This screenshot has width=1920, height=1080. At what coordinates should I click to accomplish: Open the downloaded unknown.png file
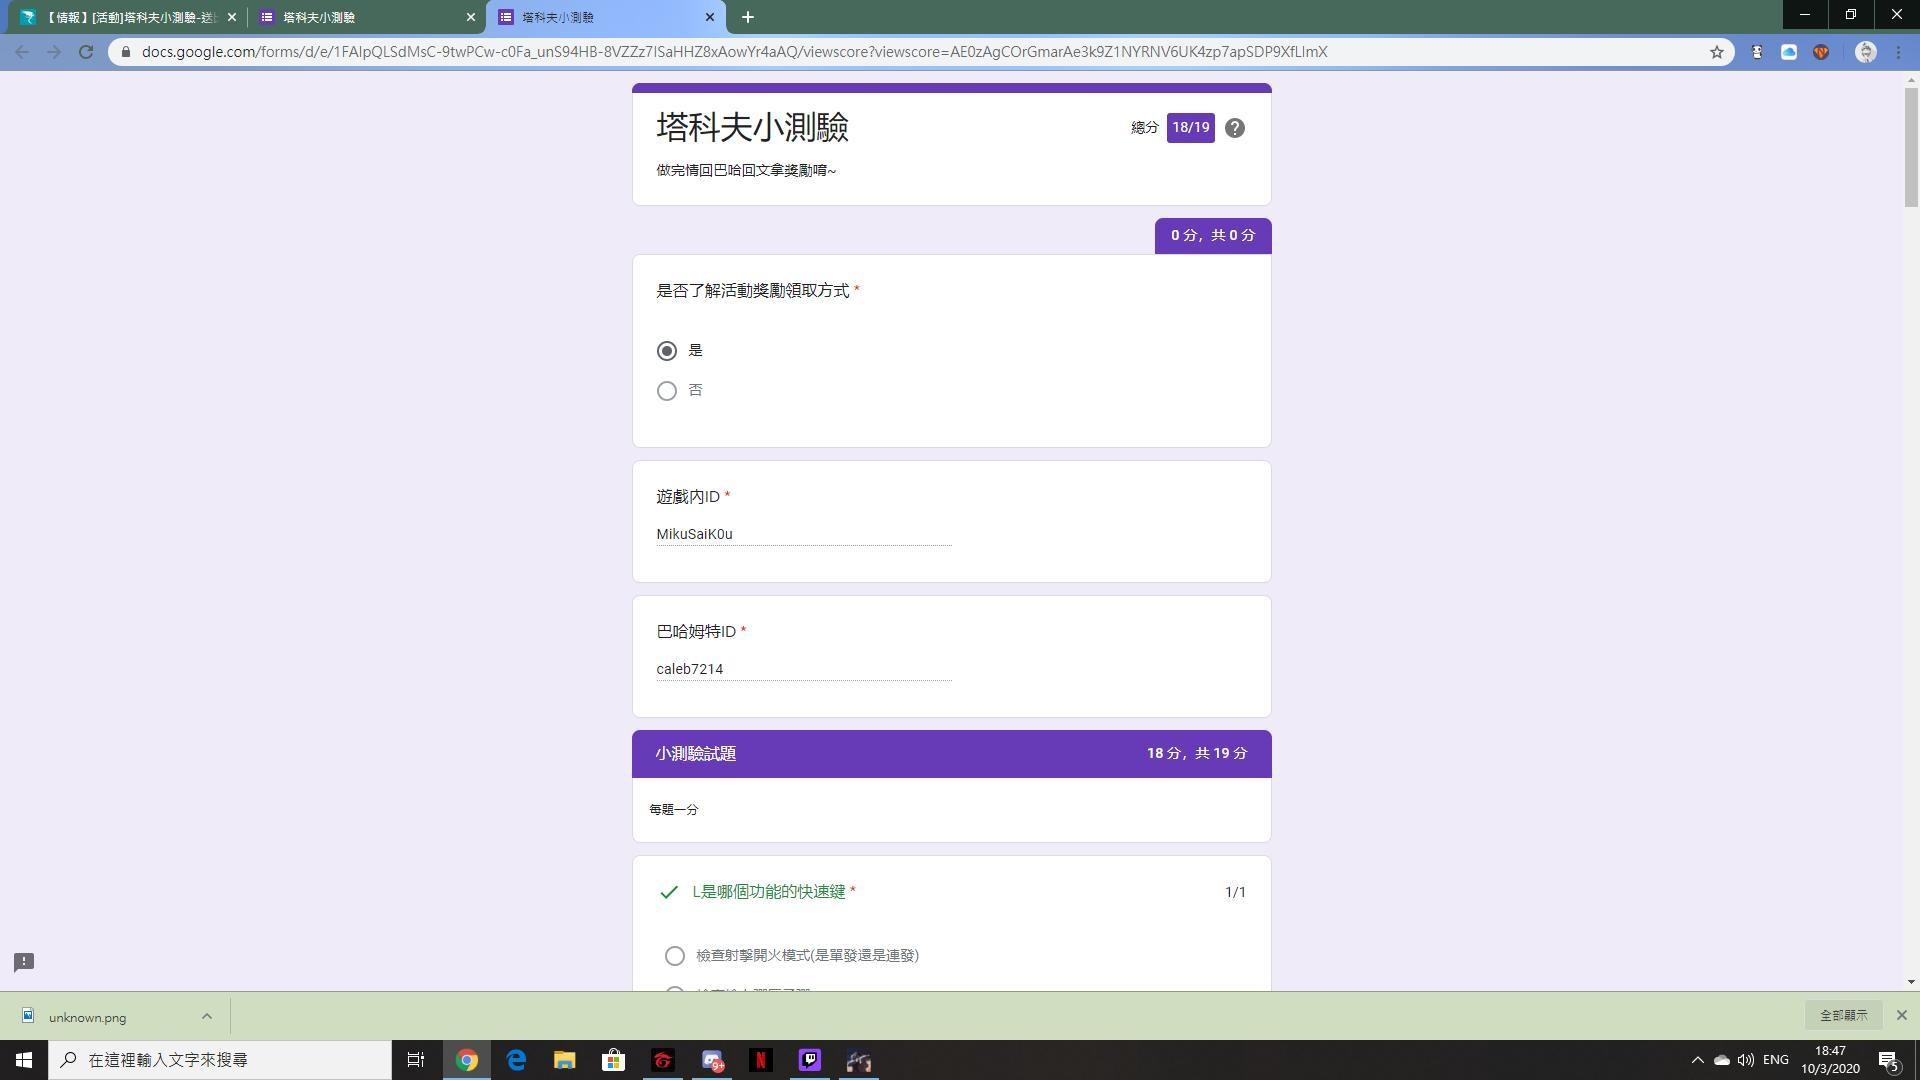pos(88,1017)
